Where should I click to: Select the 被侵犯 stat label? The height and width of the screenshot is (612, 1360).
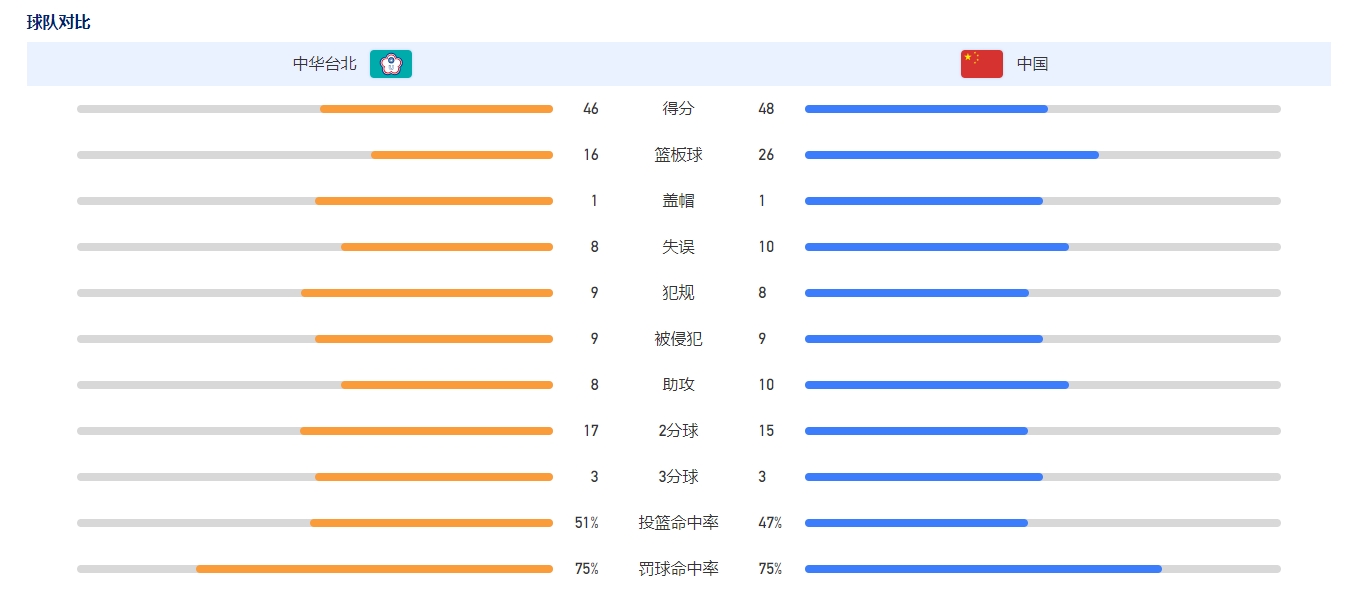[x=678, y=339]
